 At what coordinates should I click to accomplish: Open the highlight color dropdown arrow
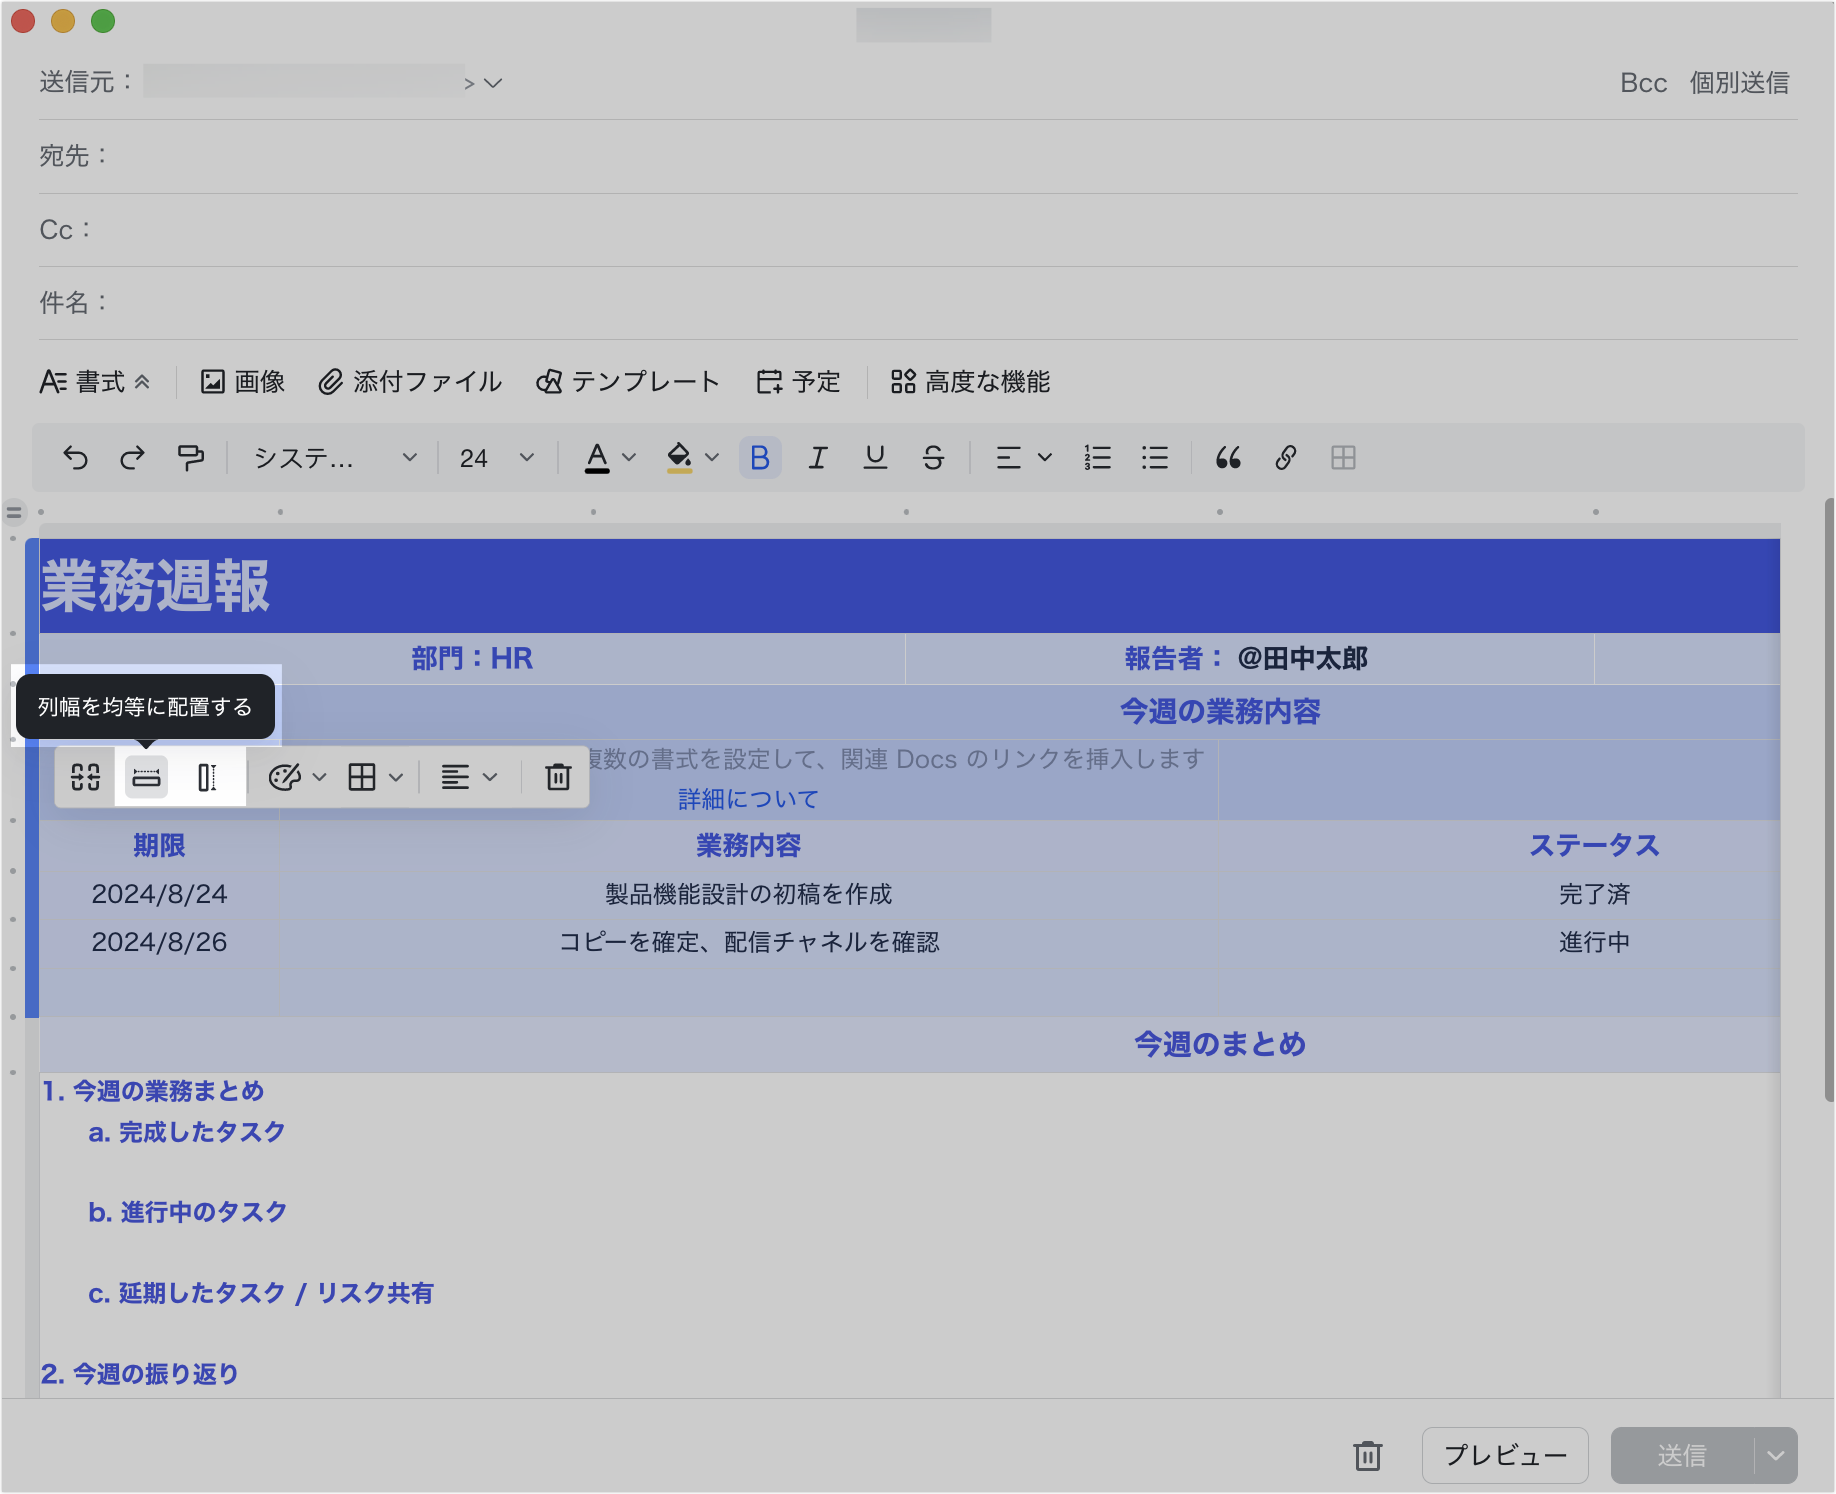712,458
